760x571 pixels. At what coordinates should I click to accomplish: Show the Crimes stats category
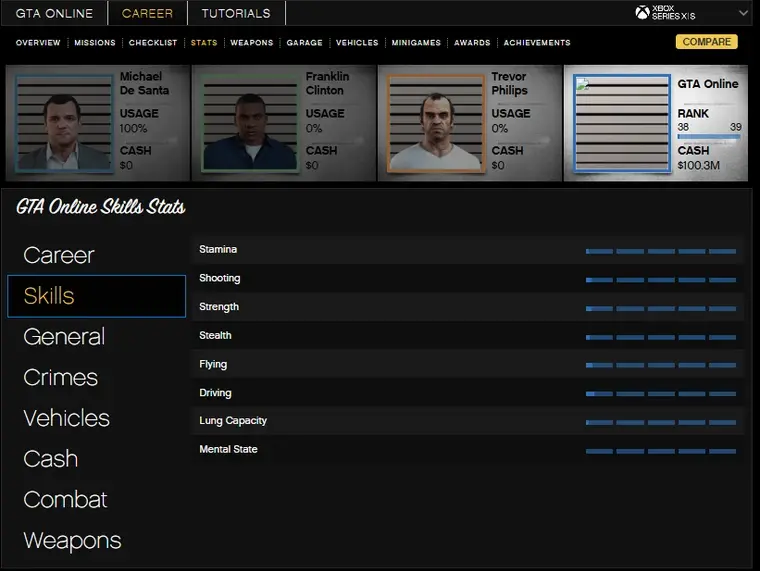(x=61, y=378)
